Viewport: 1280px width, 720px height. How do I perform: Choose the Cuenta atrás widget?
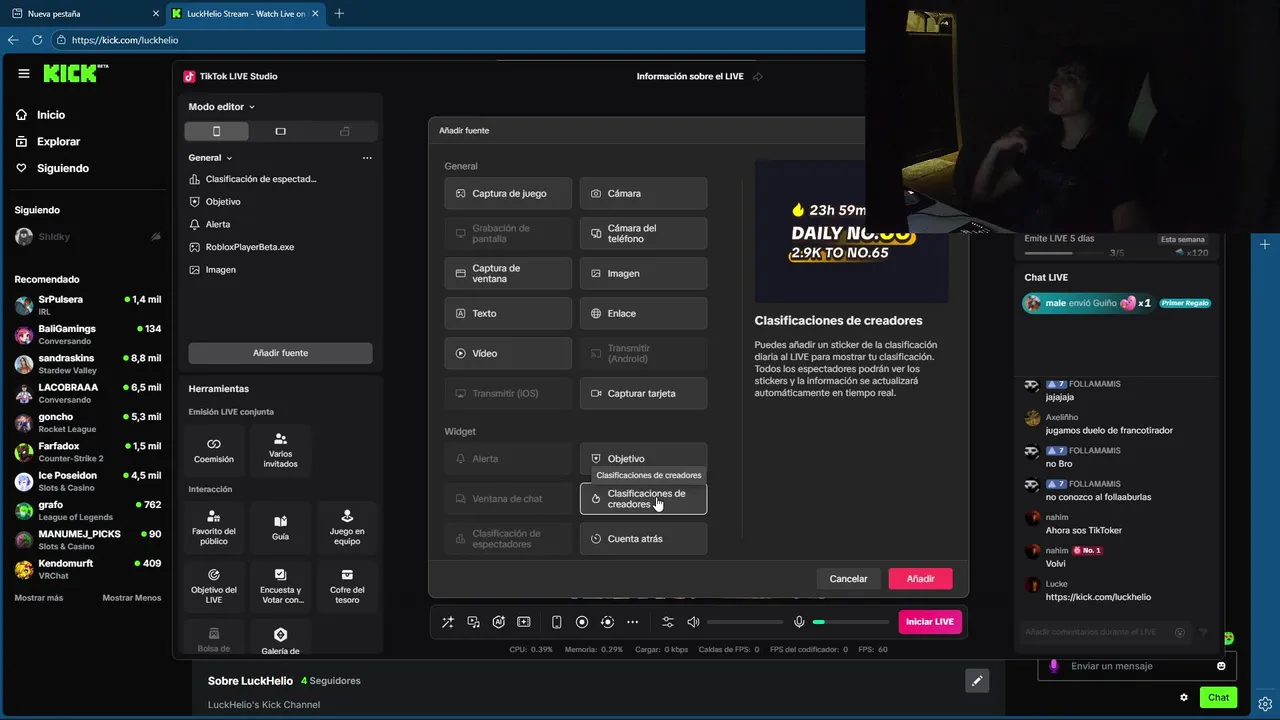(643, 538)
